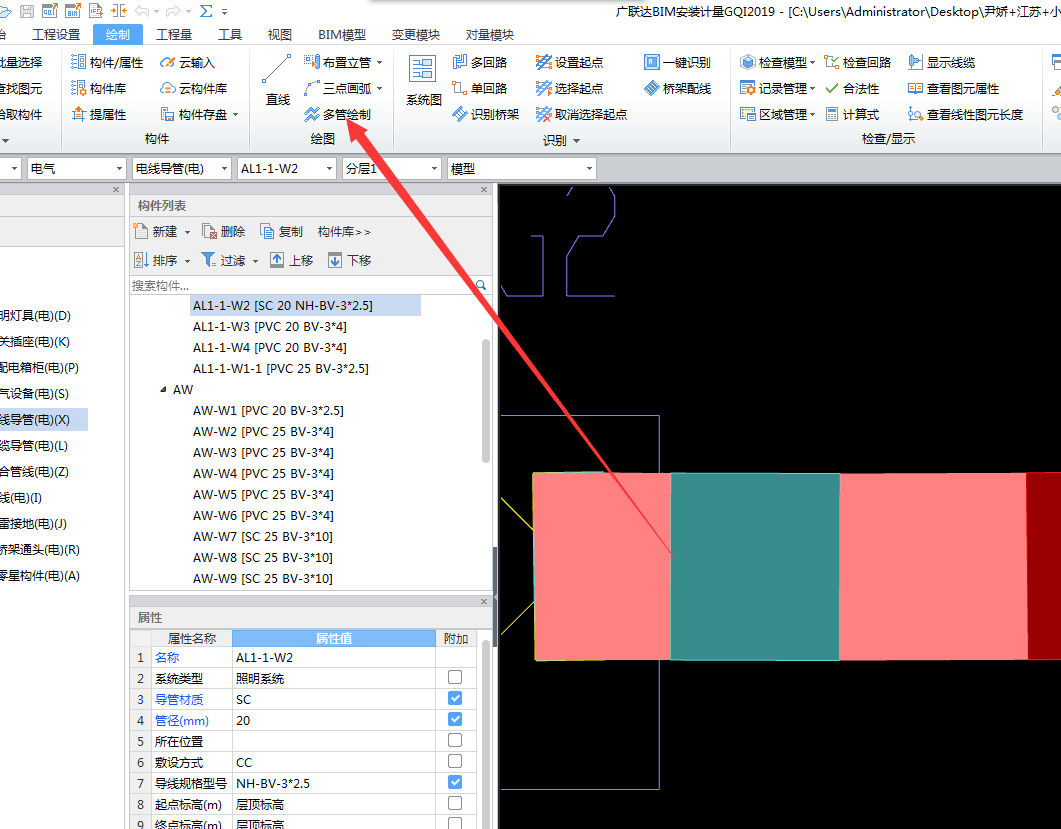Open the 电气 discipline dropdown

(x=76, y=169)
